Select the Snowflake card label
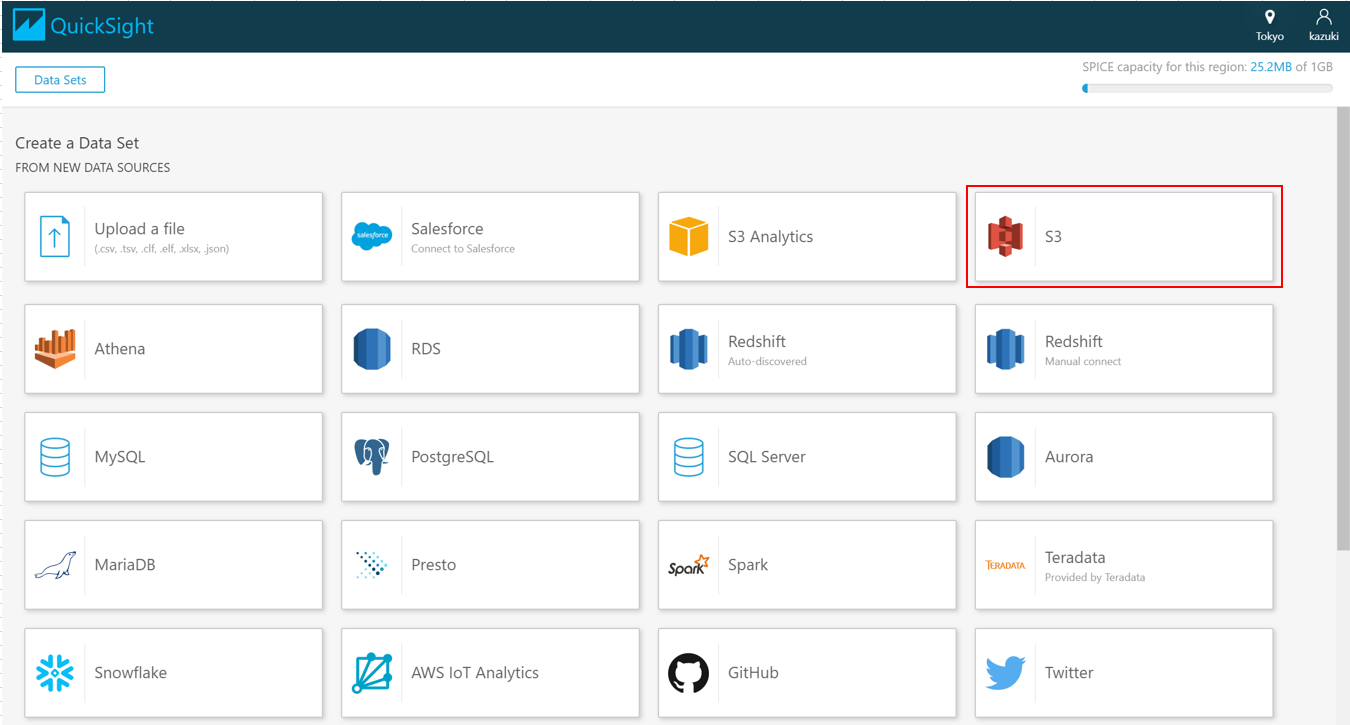Screen dimensions: 1350x725 [131, 673]
